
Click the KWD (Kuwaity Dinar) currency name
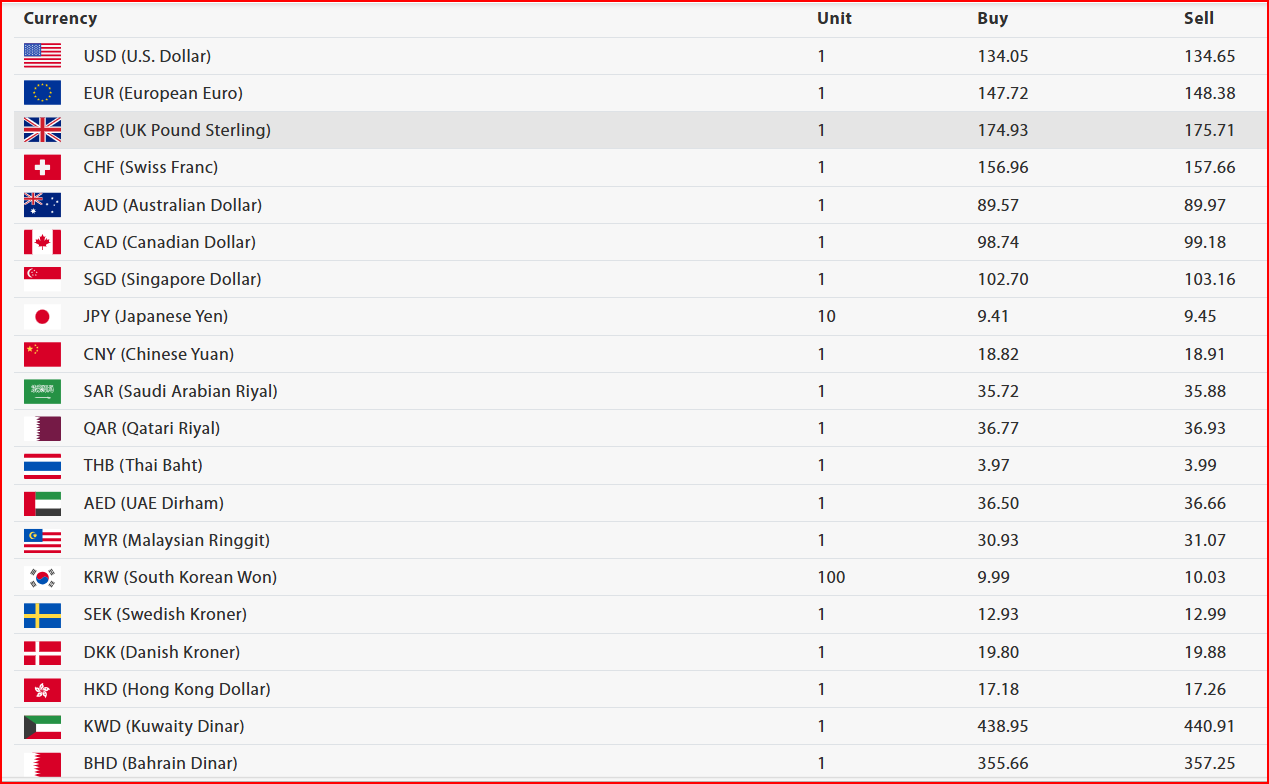pos(164,726)
